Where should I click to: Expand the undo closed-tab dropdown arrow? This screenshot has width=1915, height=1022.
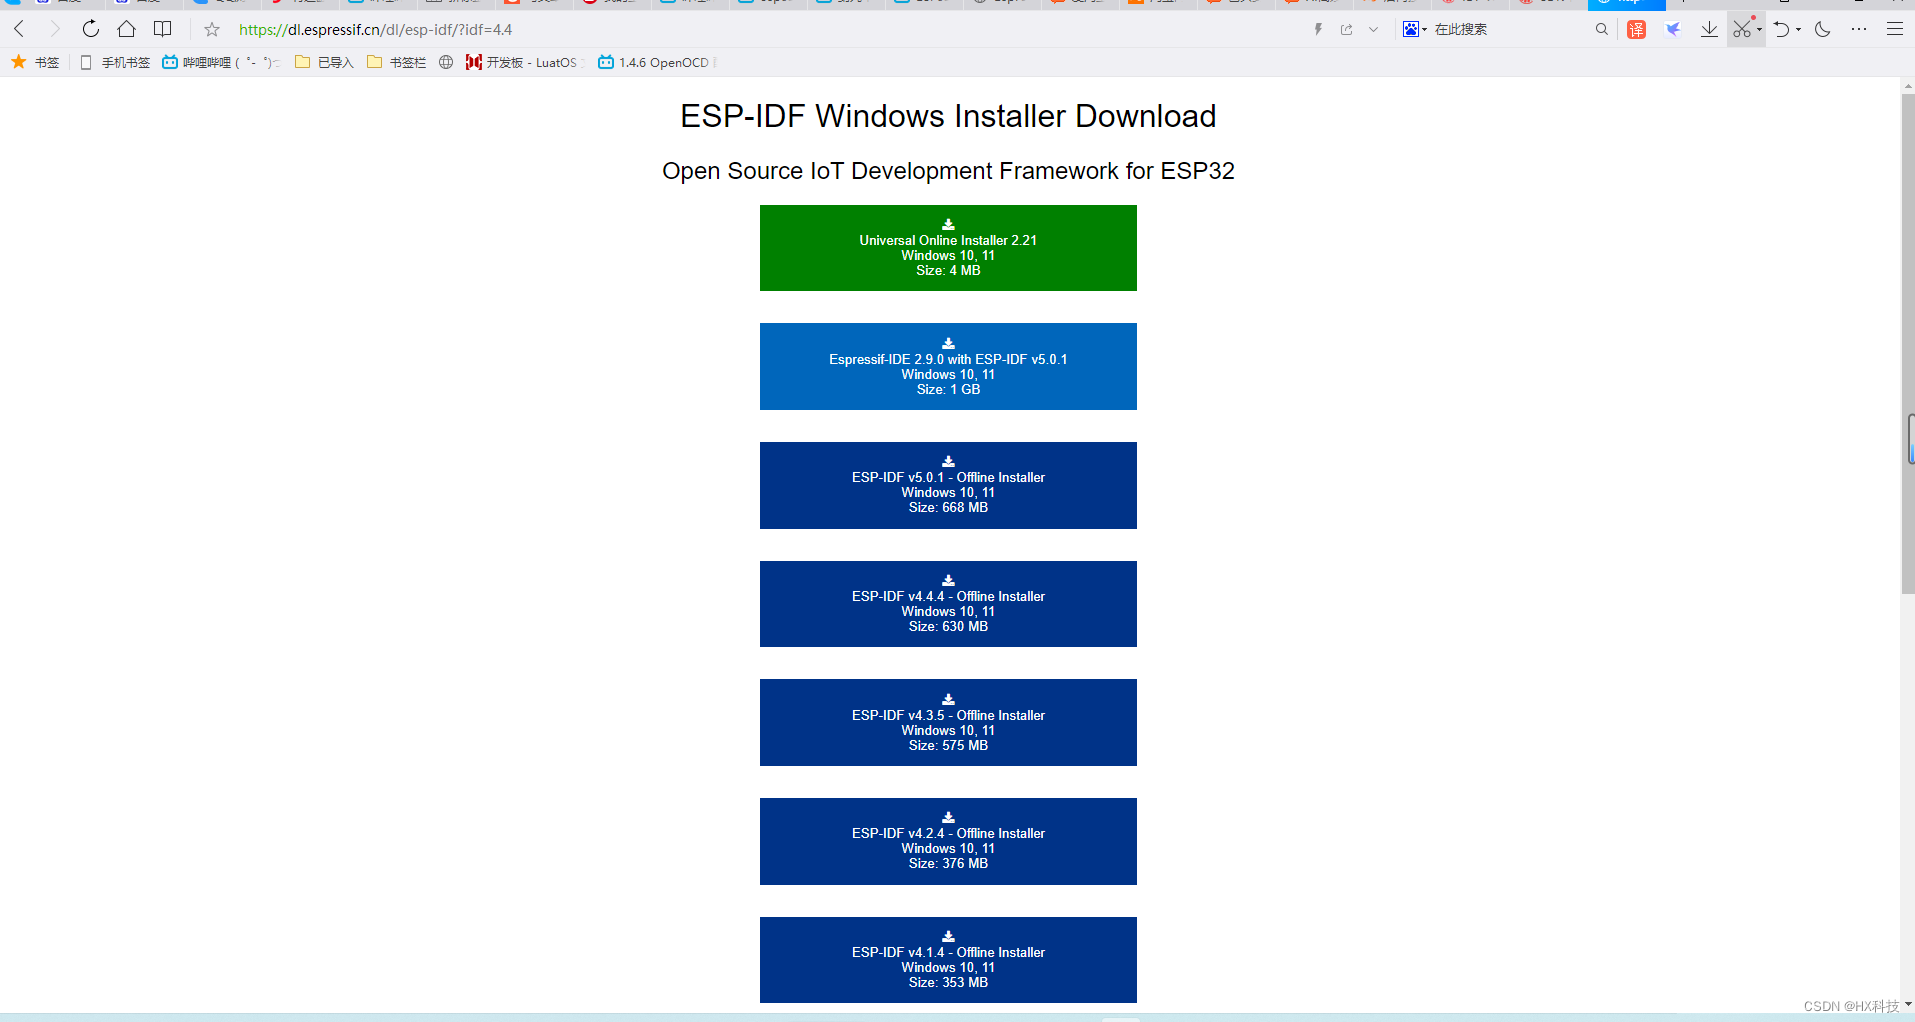pyautogui.click(x=1798, y=30)
